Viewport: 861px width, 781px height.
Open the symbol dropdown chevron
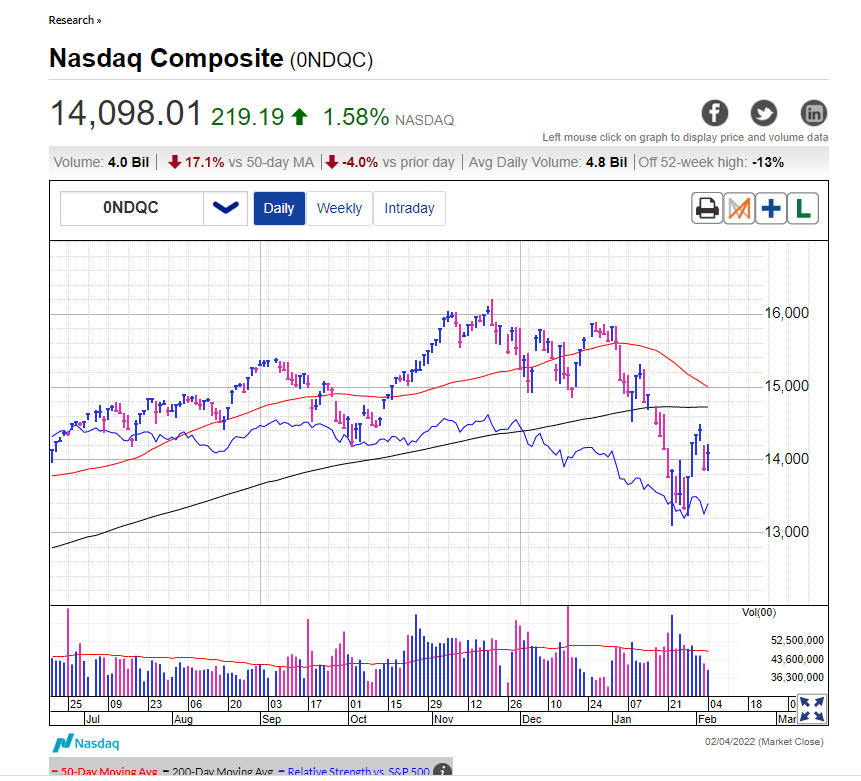point(226,208)
